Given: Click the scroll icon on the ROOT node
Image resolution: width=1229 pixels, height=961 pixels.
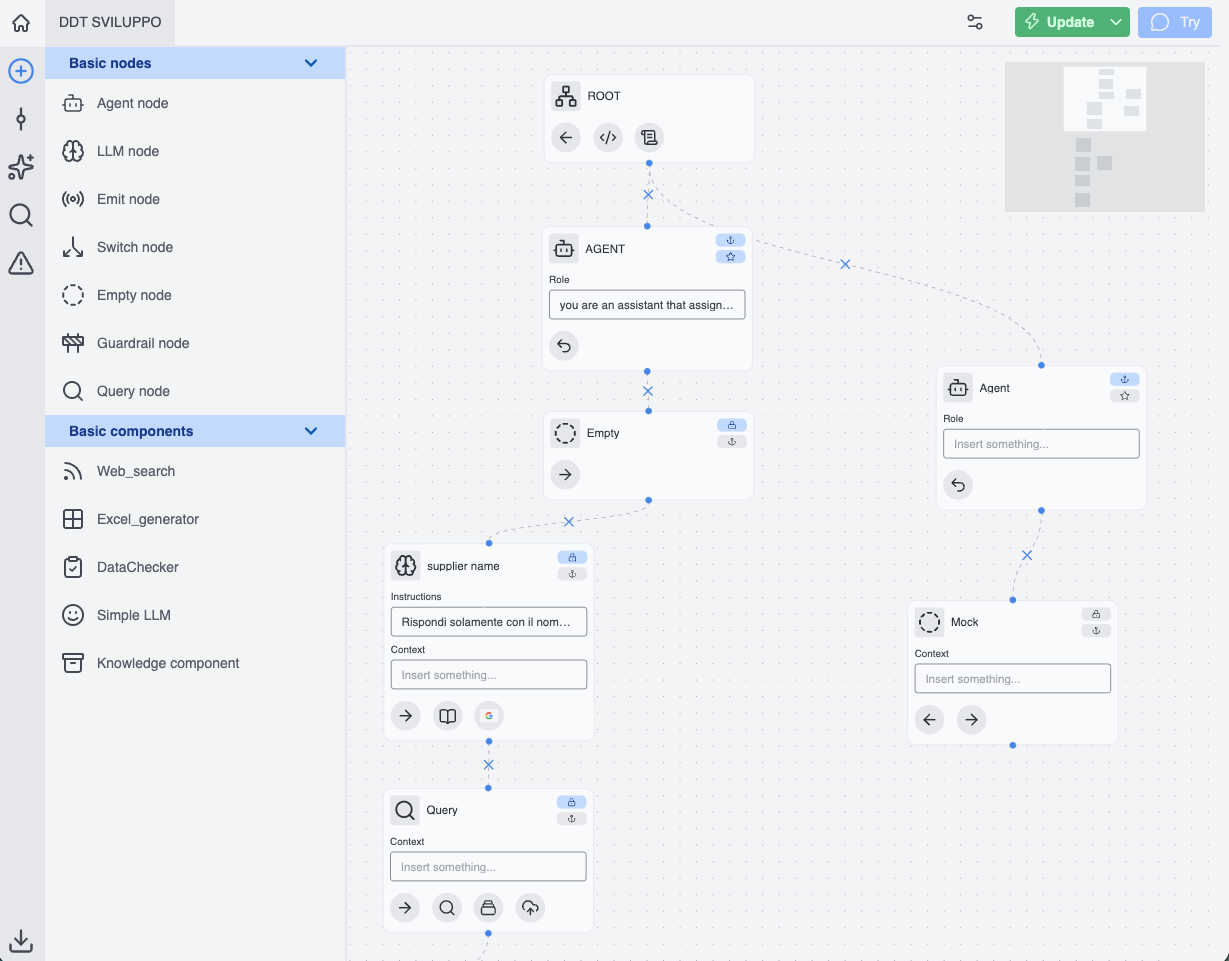Looking at the screenshot, I should 650,137.
